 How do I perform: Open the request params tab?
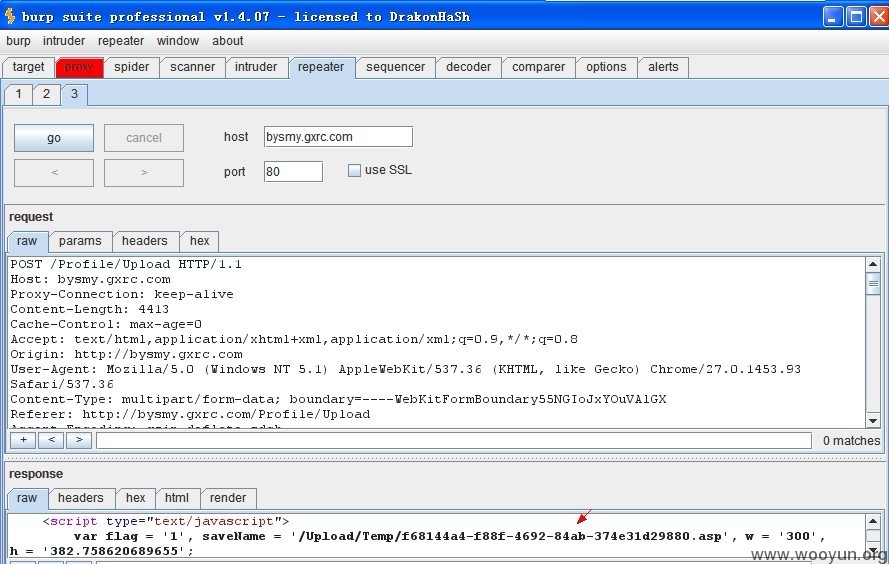(80, 241)
